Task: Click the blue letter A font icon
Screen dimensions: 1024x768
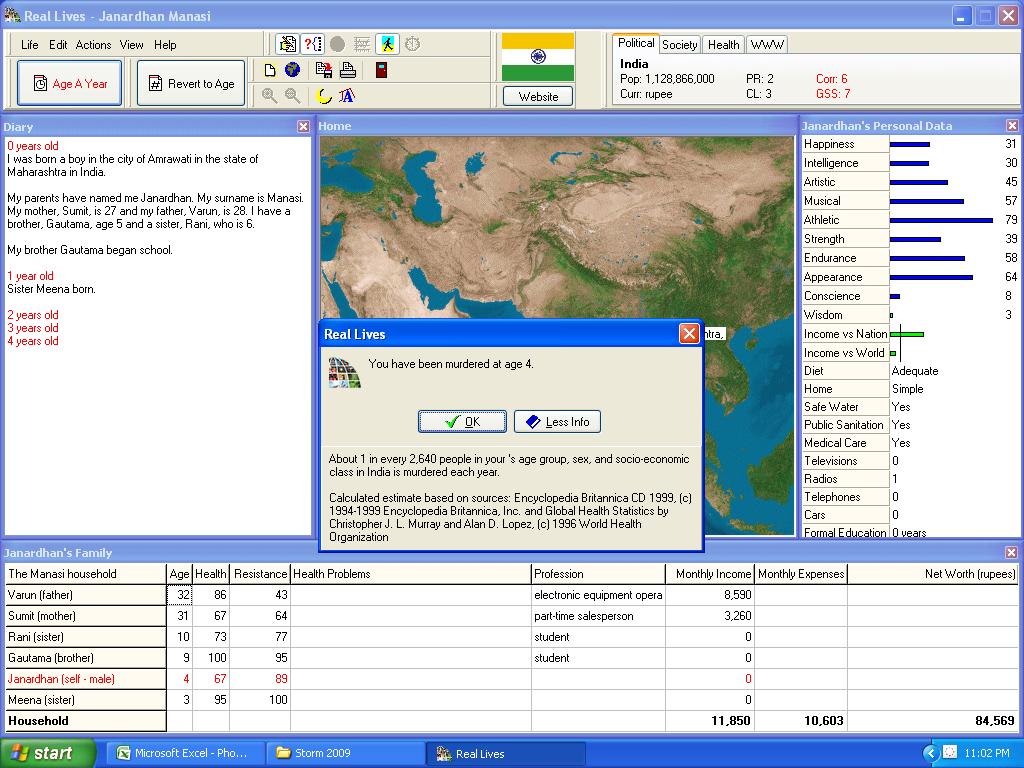Action: 347,95
